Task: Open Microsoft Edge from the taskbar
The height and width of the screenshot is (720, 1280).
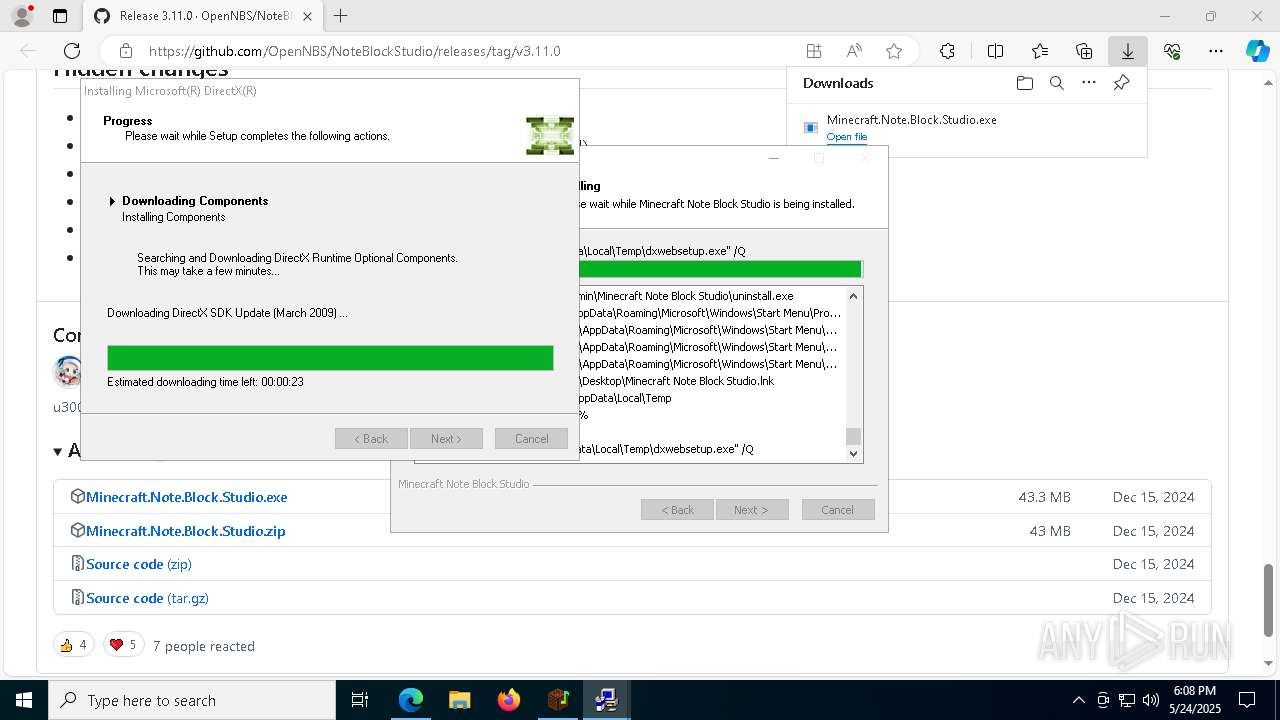Action: 411,700
